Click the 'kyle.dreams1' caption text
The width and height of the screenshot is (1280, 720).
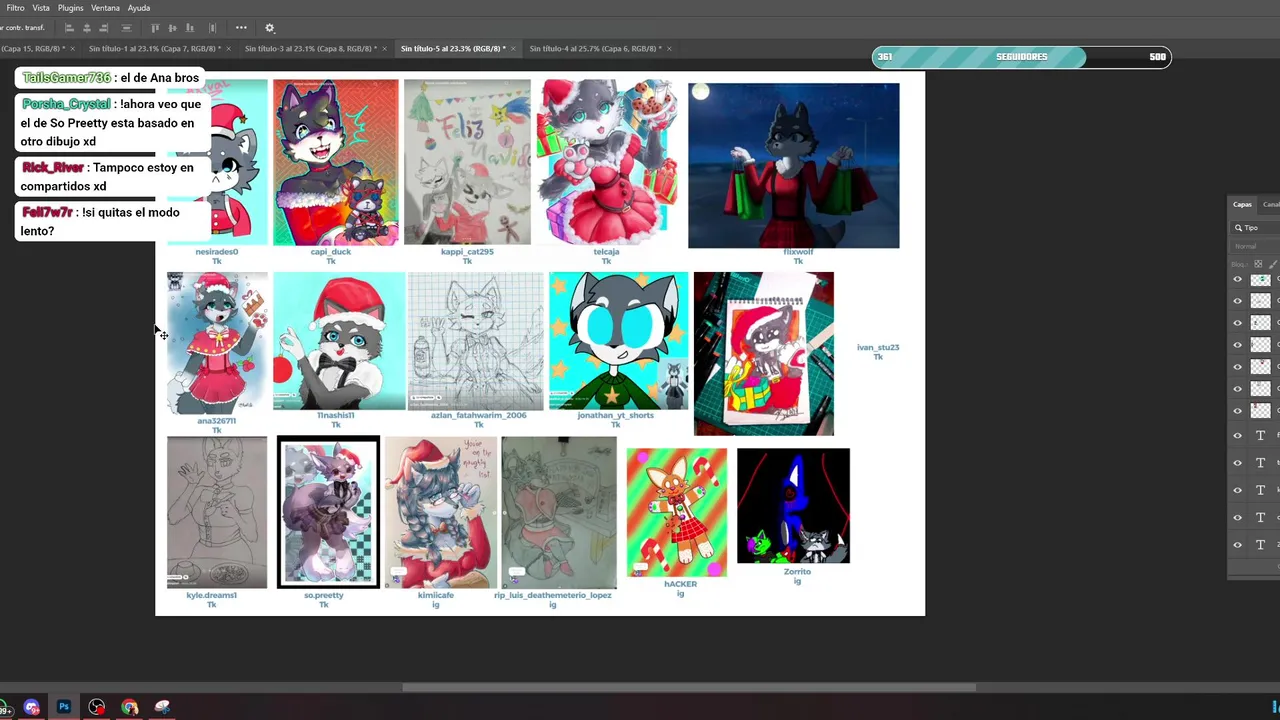pos(211,595)
